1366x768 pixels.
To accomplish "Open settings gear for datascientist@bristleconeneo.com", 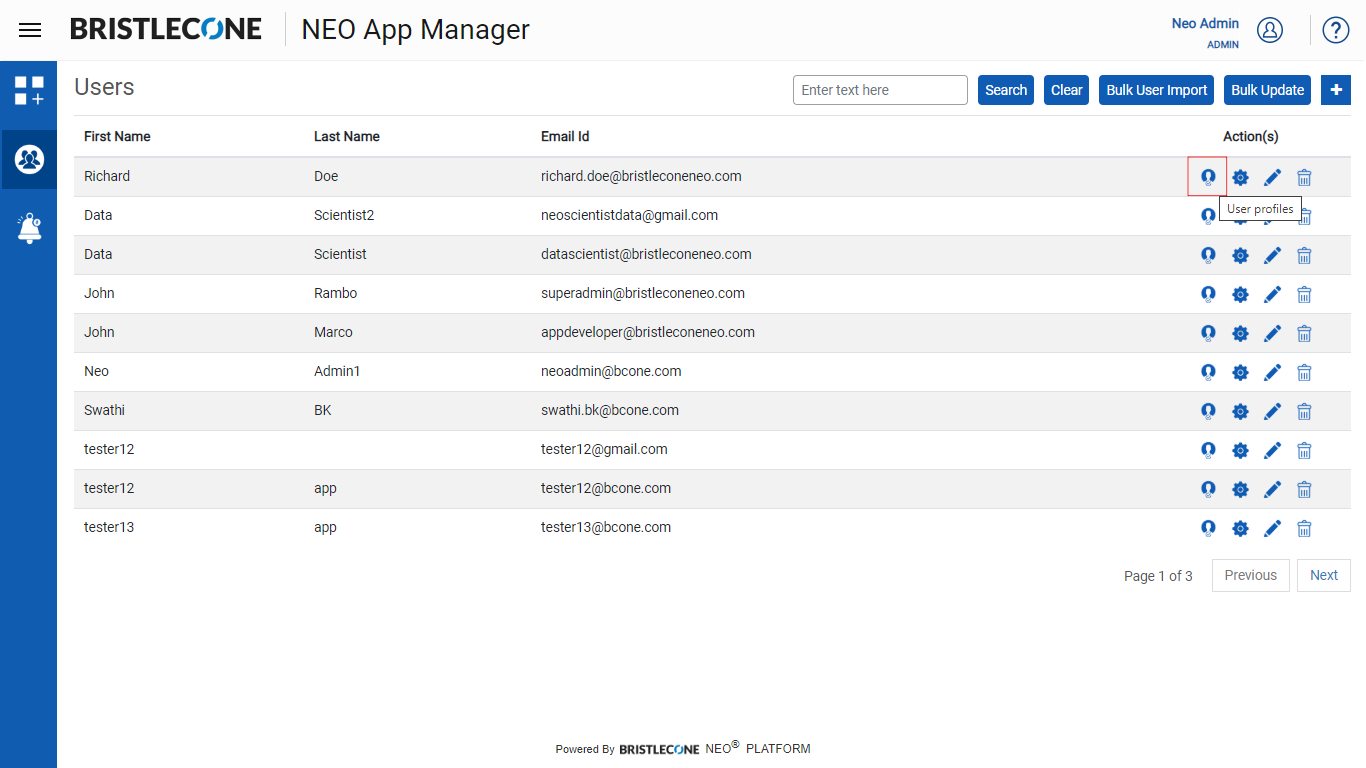I will pyautogui.click(x=1240, y=255).
